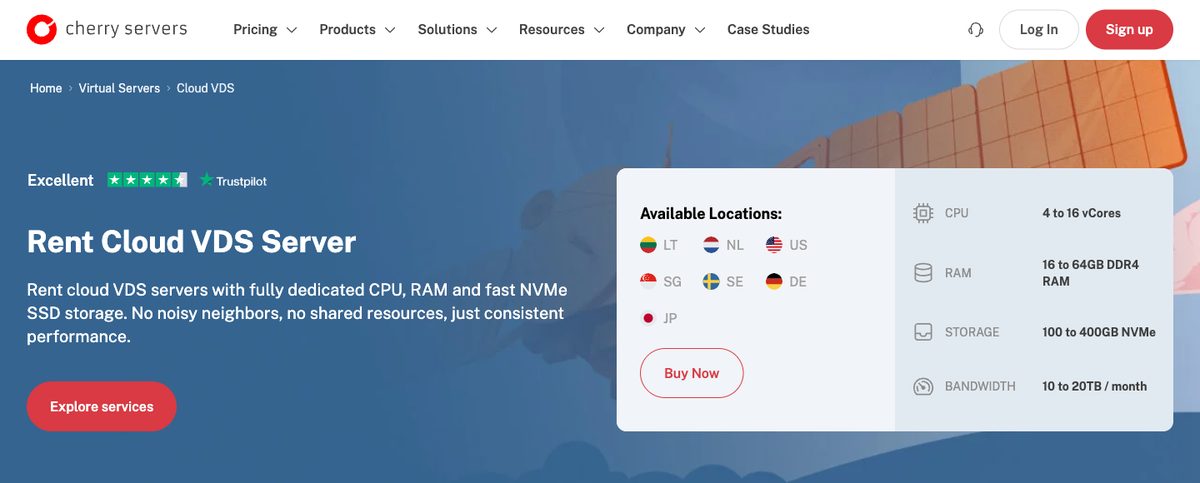Click the '4 to 16 vCores' value

(1081, 213)
